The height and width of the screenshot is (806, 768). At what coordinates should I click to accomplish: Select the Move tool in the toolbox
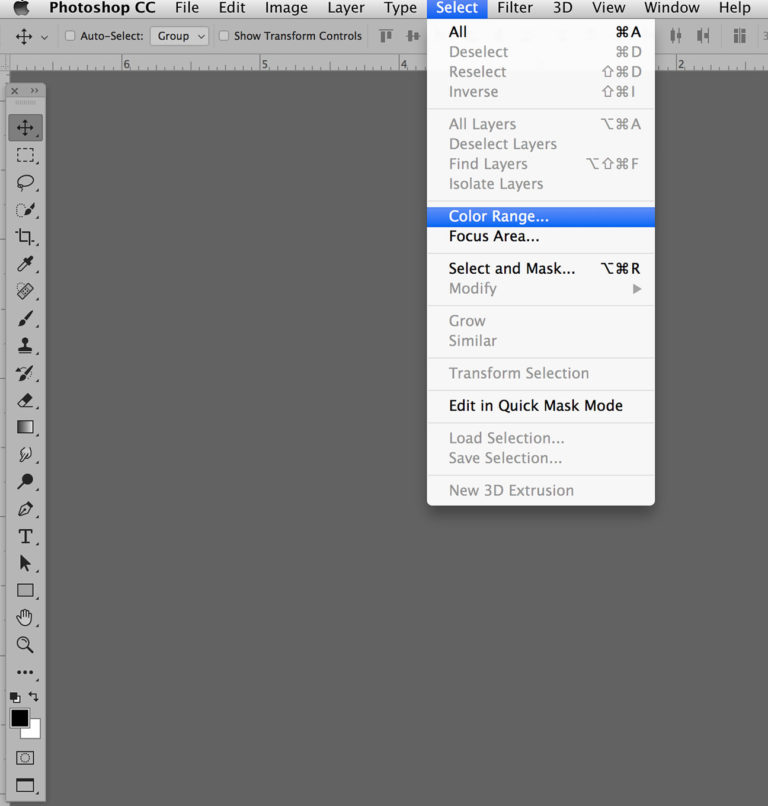(25, 127)
